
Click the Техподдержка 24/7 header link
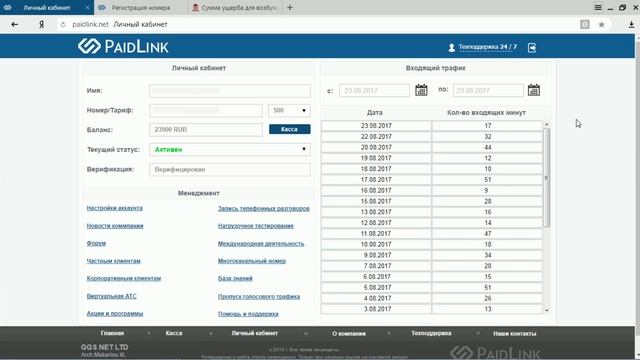pos(487,47)
